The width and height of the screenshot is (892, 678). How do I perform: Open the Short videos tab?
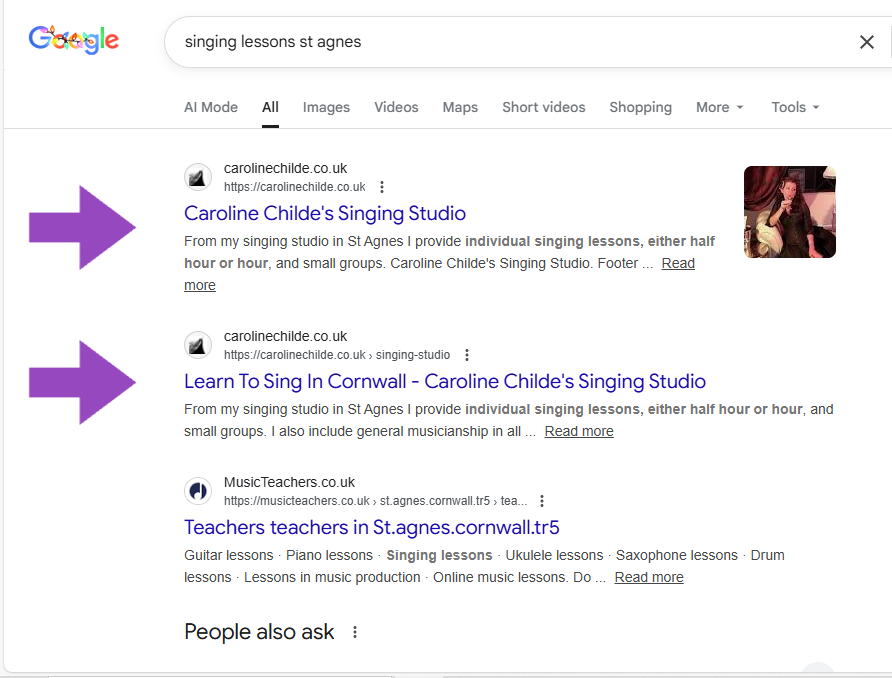(x=543, y=107)
